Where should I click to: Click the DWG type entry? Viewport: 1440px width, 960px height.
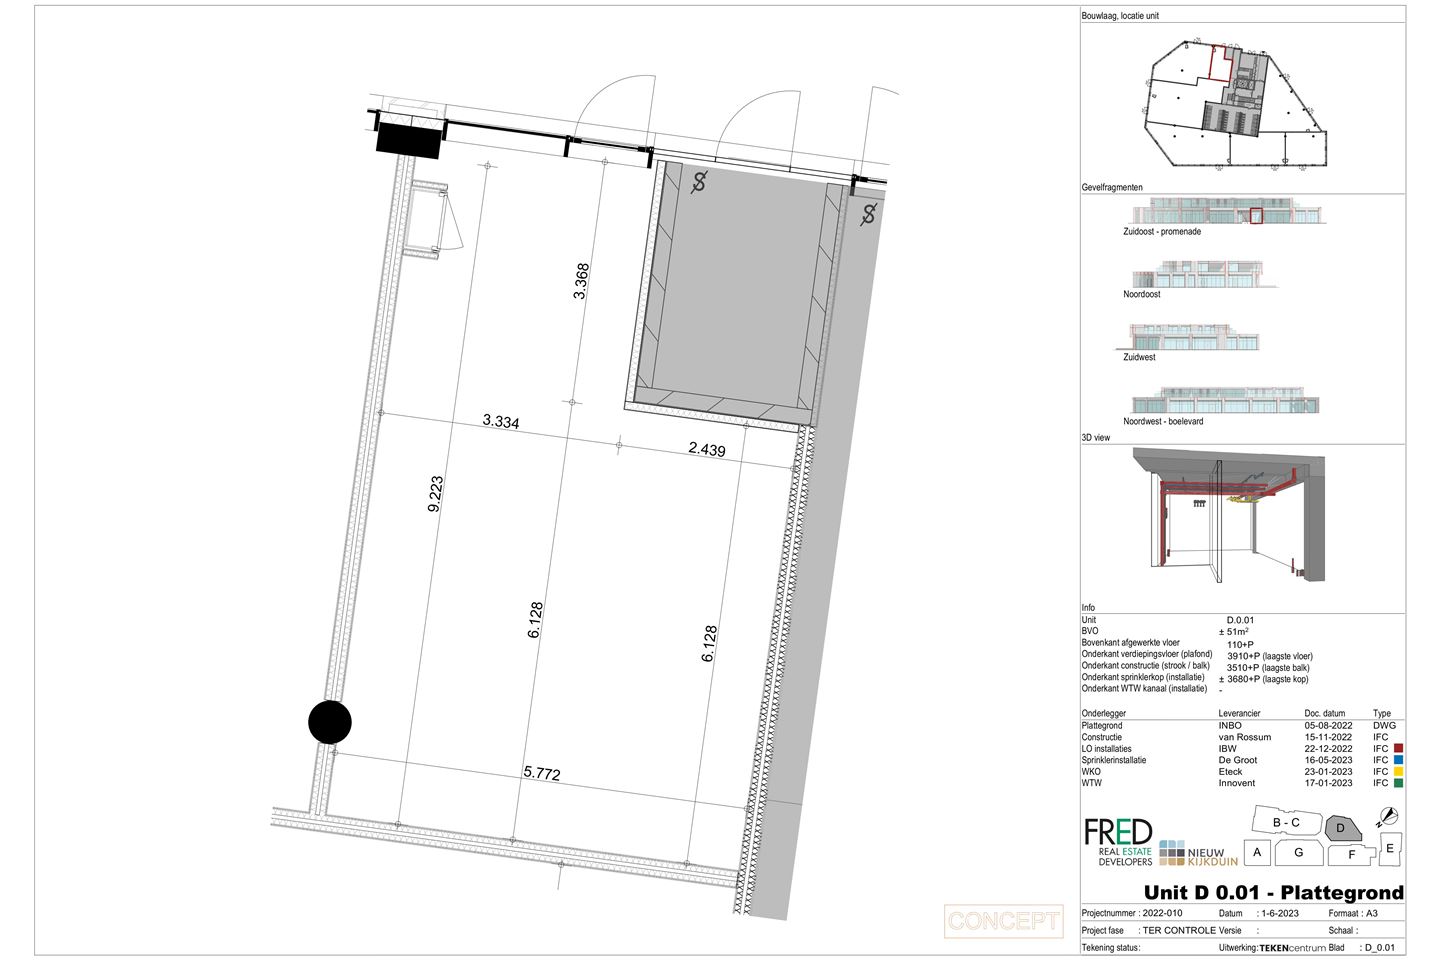pos(1384,725)
